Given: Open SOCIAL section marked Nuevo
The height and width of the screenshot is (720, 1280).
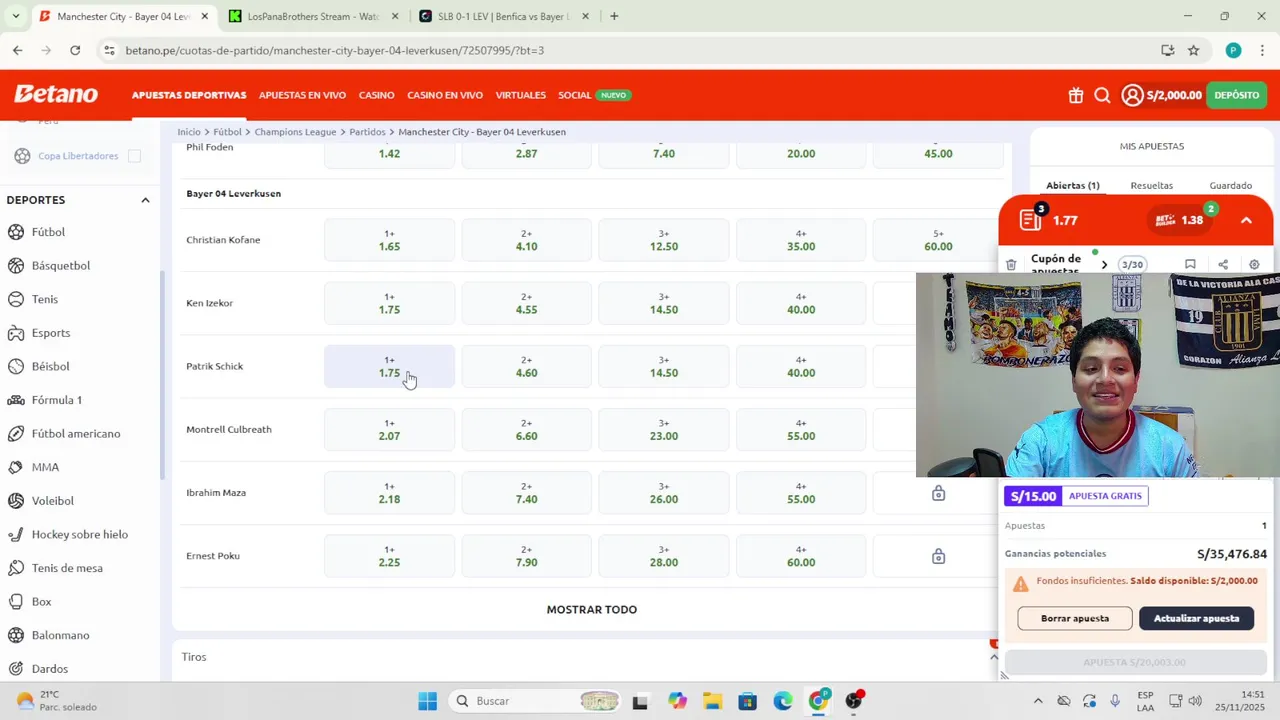Looking at the screenshot, I should (594, 95).
